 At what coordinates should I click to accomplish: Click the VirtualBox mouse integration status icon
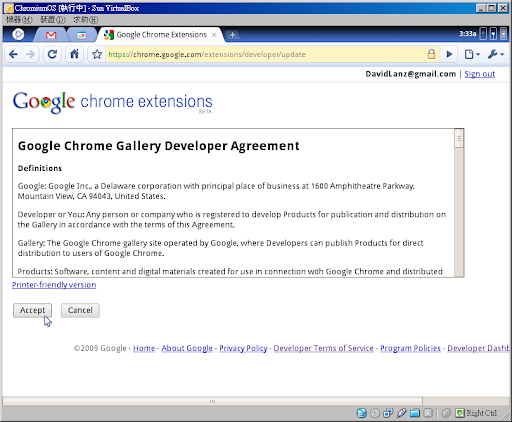[x=446, y=413]
